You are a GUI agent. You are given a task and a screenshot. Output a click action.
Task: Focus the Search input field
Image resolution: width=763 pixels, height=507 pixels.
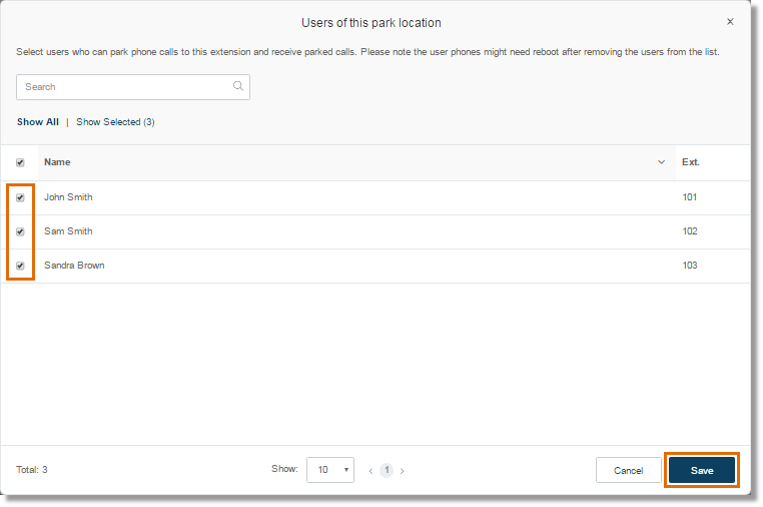tap(133, 87)
